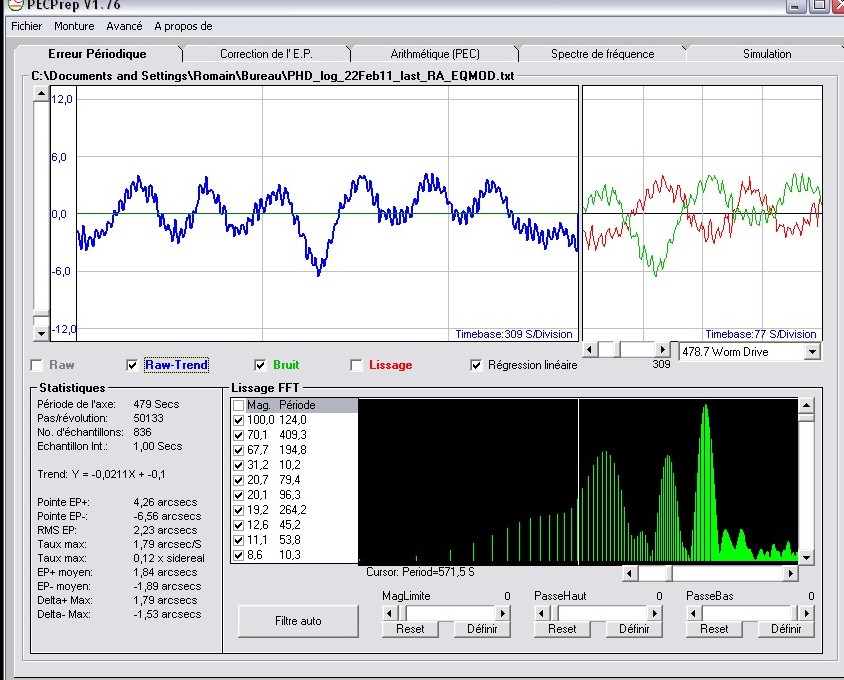This screenshot has width=844, height=680.
Task: Enable the Raw checkbox
Action: click(x=37, y=365)
